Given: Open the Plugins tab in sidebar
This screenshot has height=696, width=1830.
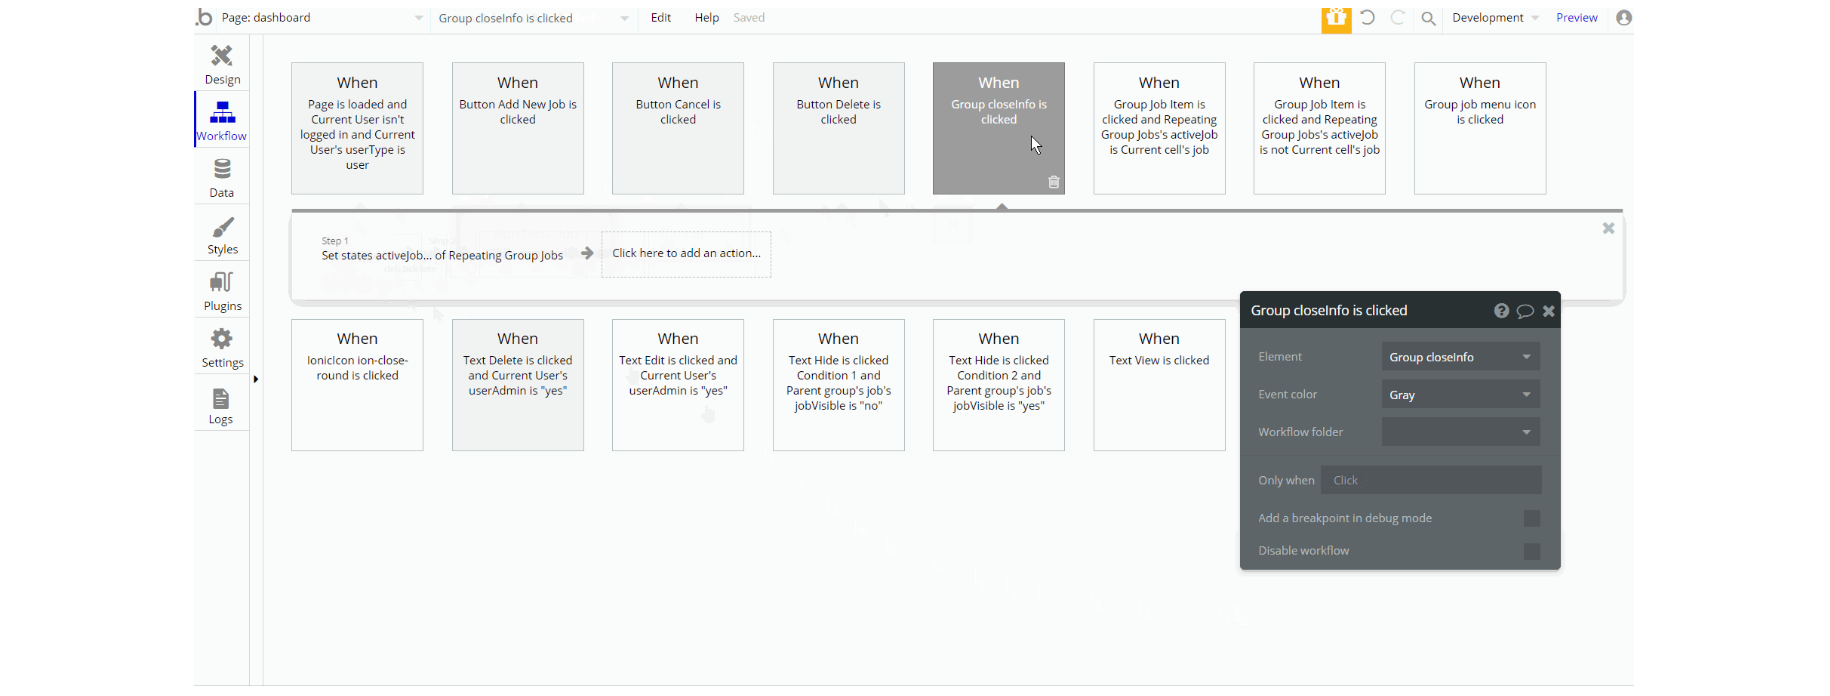Looking at the screenshot, I should (x=222, y=291).
